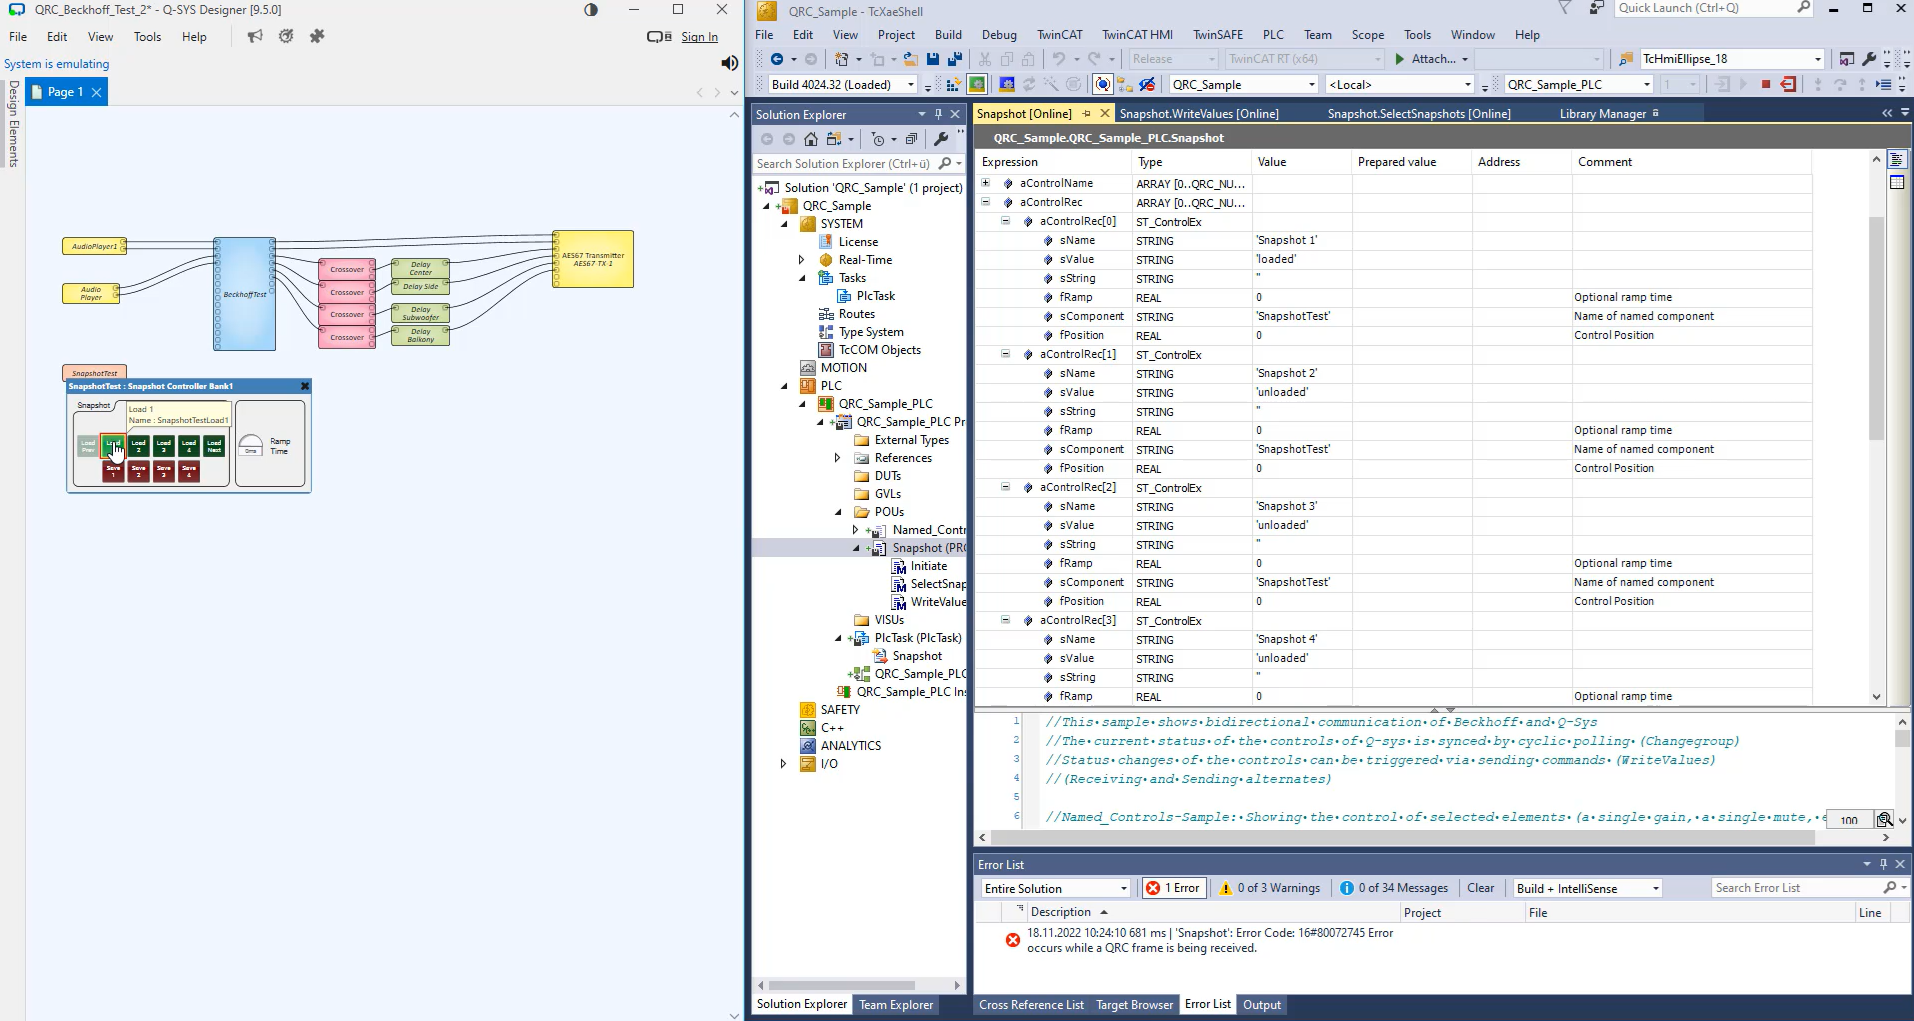Viewport: 1914px width, 1021px height.
Task: Click the Save All toolbar icon in TcXaeShell
Action: click(x=955, y=59)
